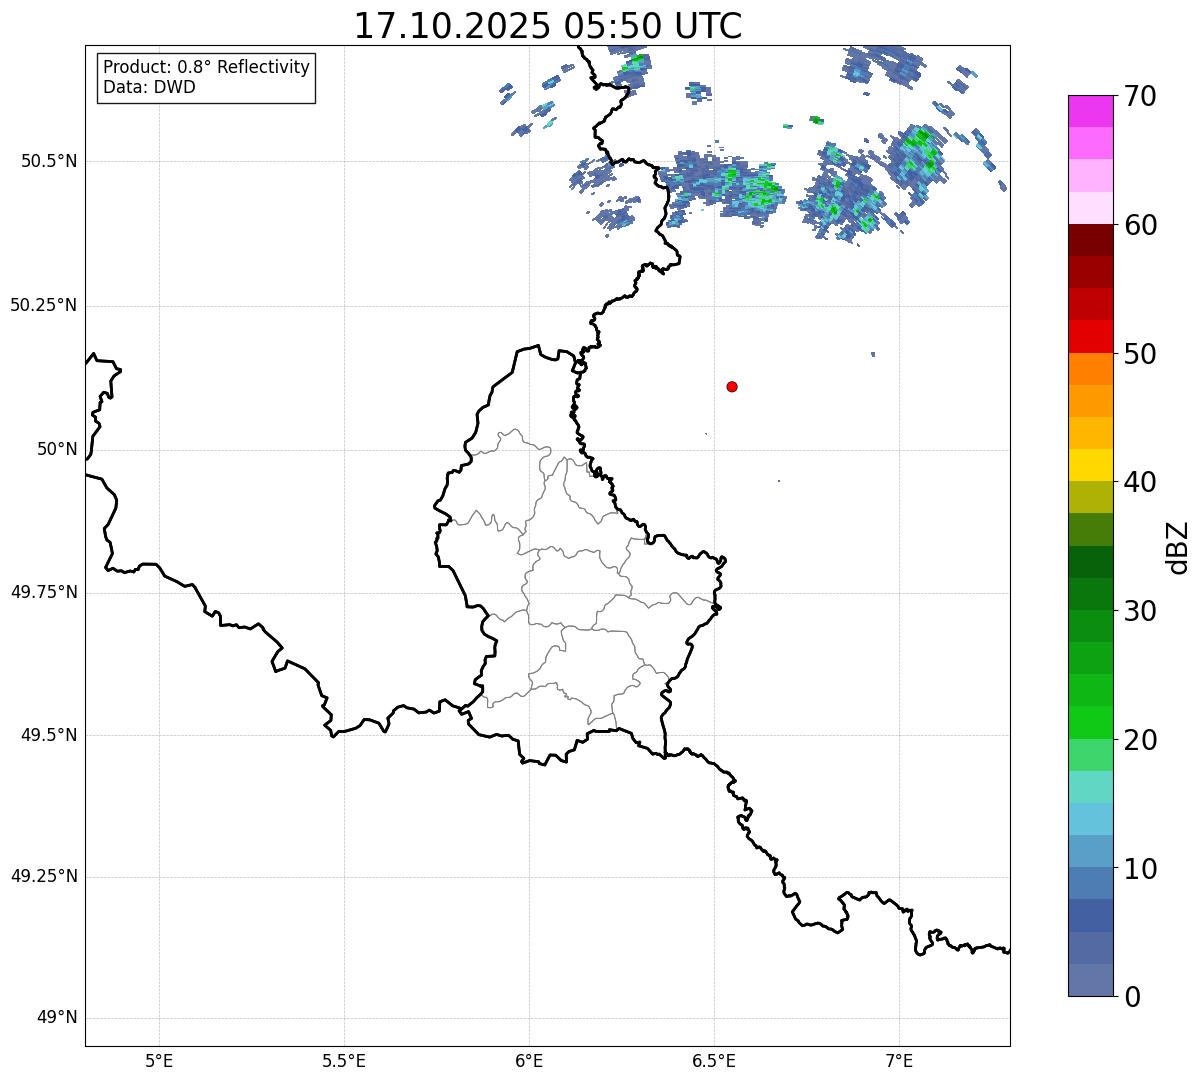This screenshot has height=1081, width=1202.
Task: Select the 20 value on colorbar
Action: pyautogui.click(x=1140, y=740)
